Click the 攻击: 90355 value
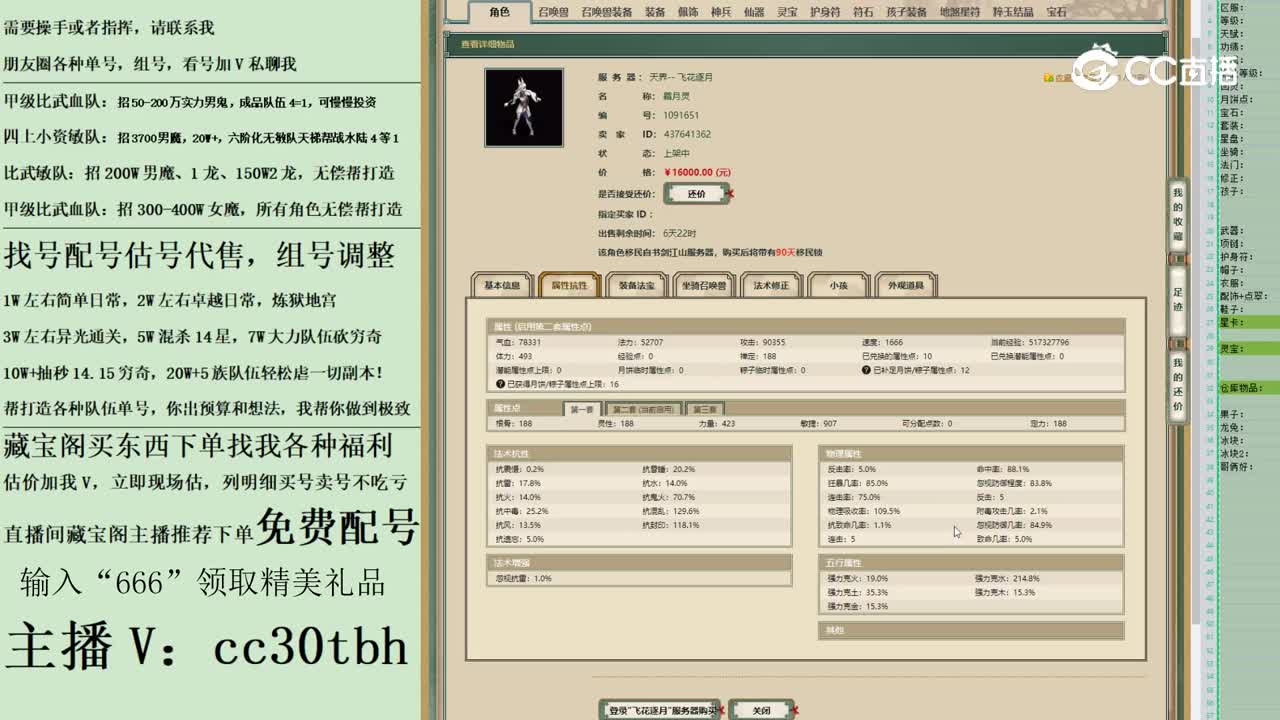1280x720 pixels. 762,342
